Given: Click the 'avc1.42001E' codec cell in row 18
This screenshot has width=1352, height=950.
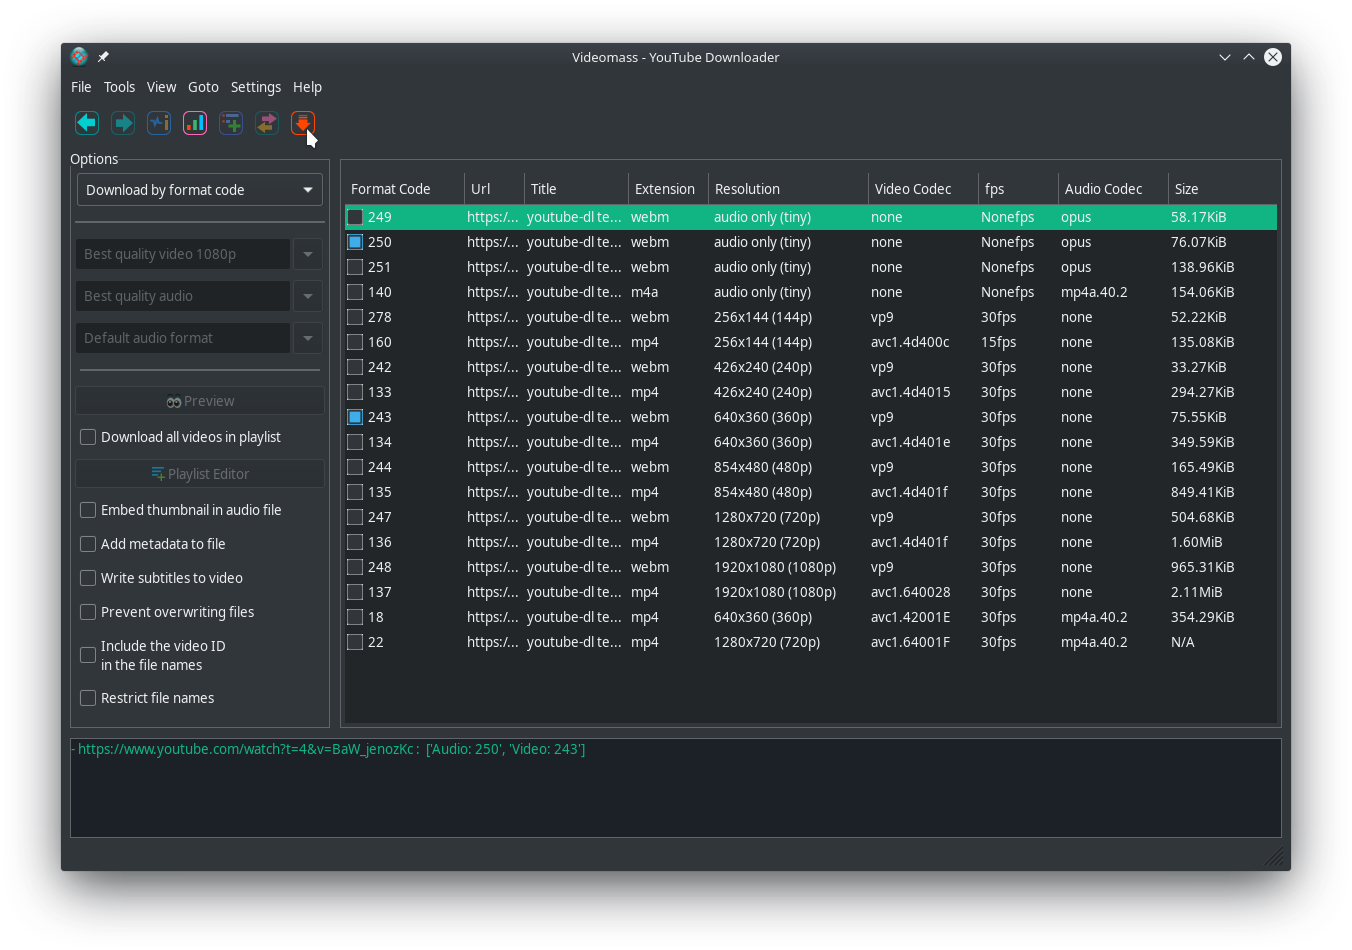Looking at the screenshot, I should tap(910, 617).
